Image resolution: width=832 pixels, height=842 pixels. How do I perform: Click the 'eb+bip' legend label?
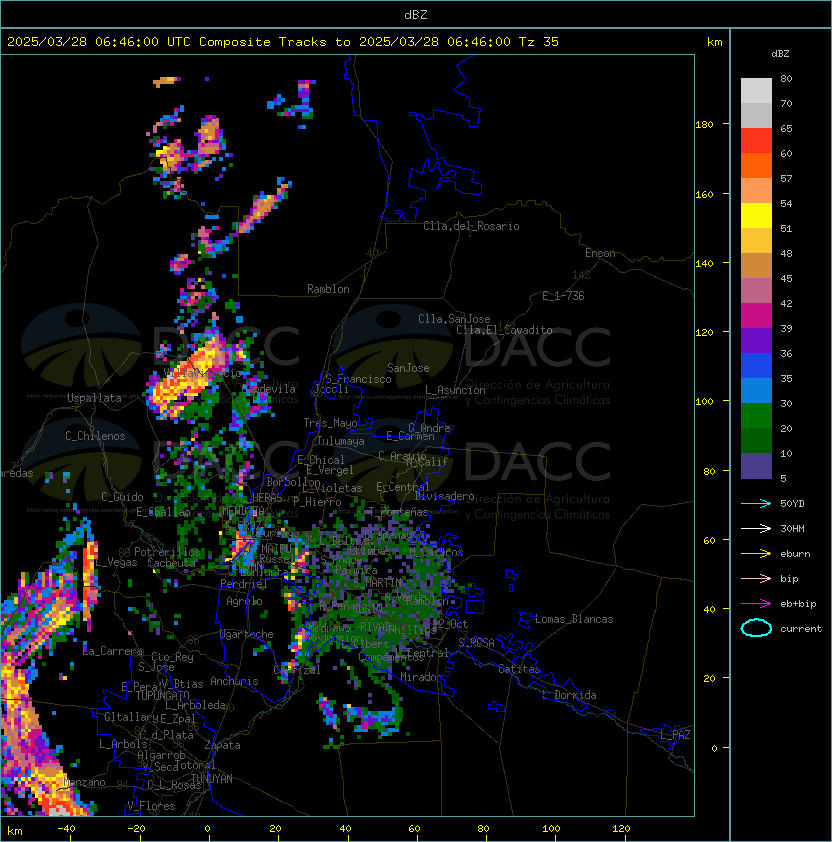tap(798, 604)
